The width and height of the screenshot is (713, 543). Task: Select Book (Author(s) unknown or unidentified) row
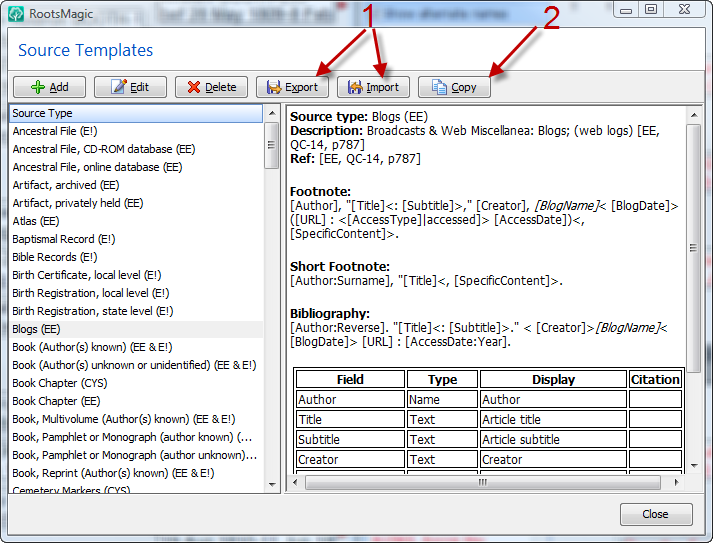pyautogui.click(x=136, y=365)
